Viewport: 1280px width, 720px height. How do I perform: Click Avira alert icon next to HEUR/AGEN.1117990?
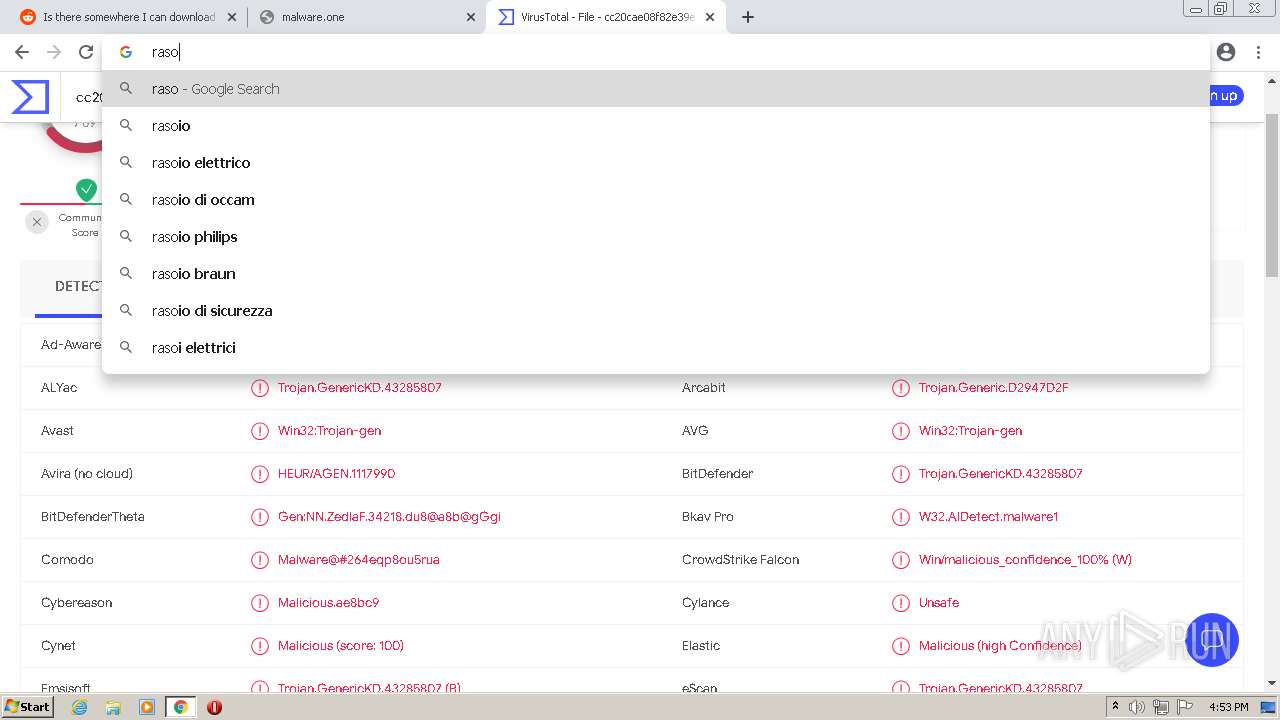260,474
